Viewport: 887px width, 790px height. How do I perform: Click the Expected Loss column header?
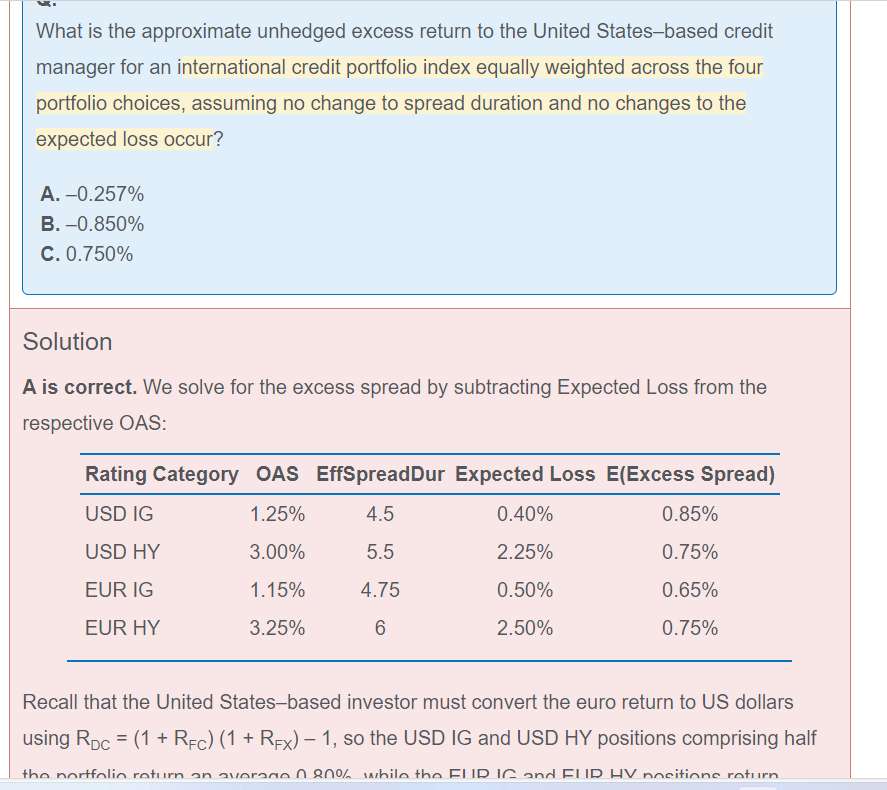tap(524, 474)
